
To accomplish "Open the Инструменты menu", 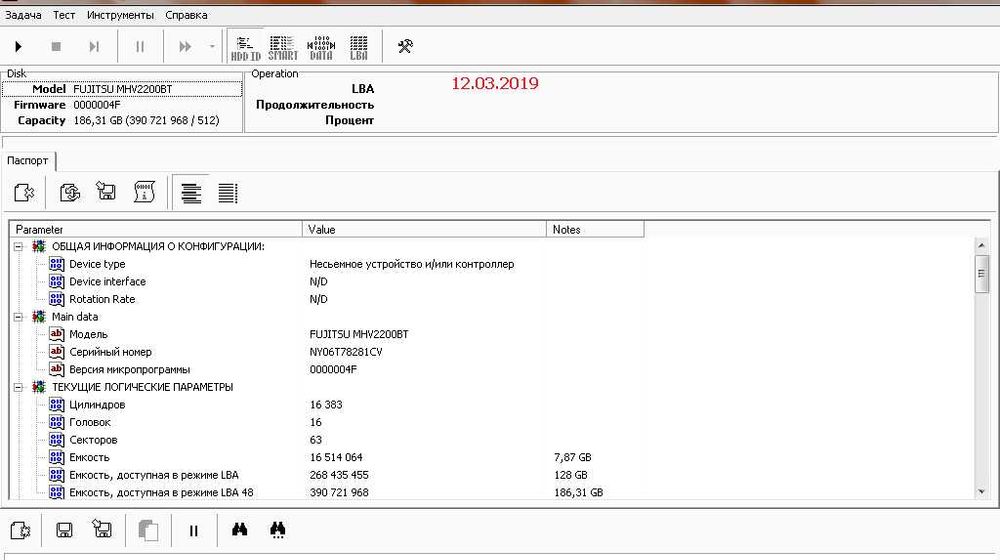I will point(121,15).
